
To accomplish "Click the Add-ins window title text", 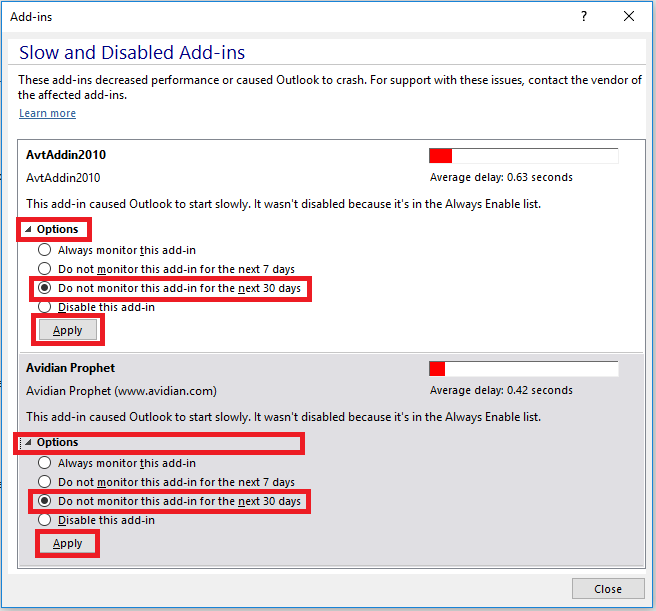I will pos(31,17).
